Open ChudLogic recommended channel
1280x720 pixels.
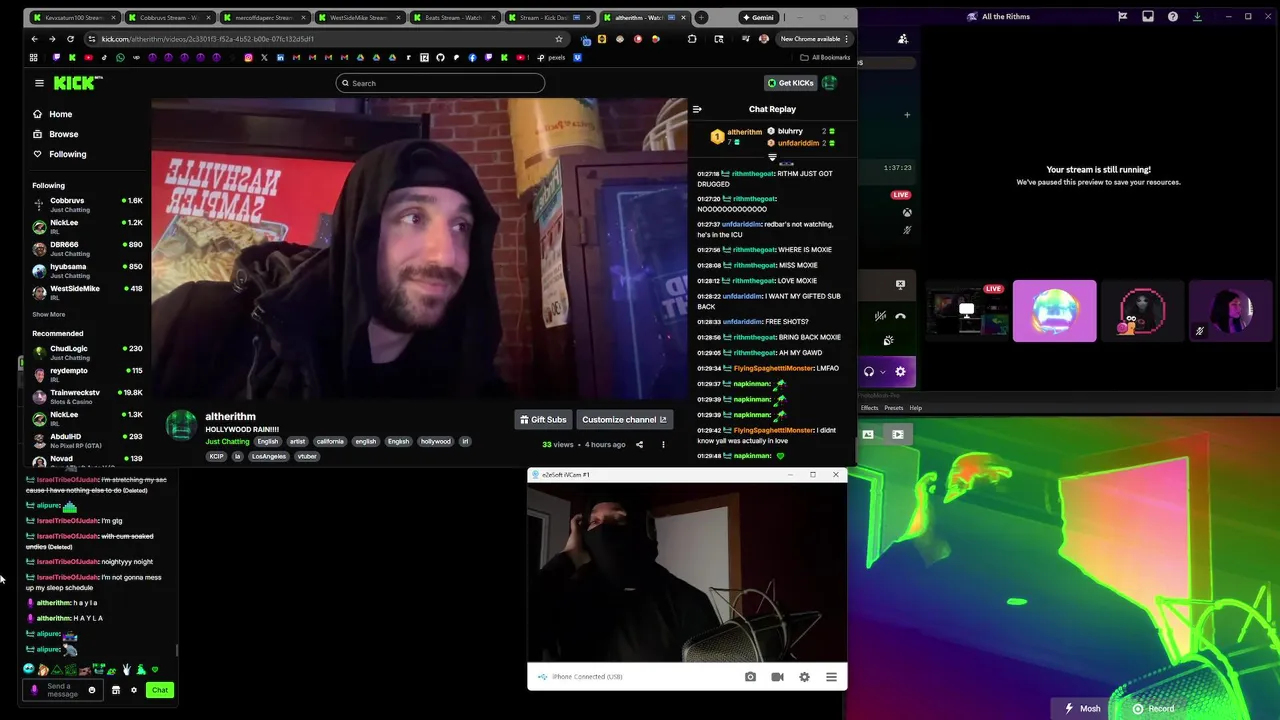tap(88, 352)
